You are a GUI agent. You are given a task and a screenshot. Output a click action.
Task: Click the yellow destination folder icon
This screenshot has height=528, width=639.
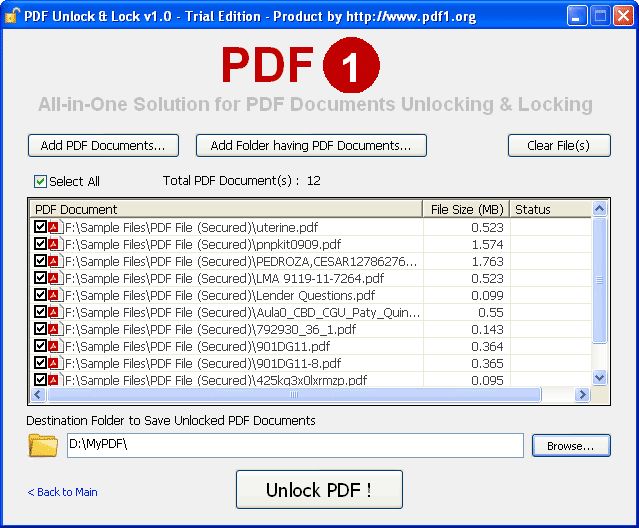(x=43, y=445)
